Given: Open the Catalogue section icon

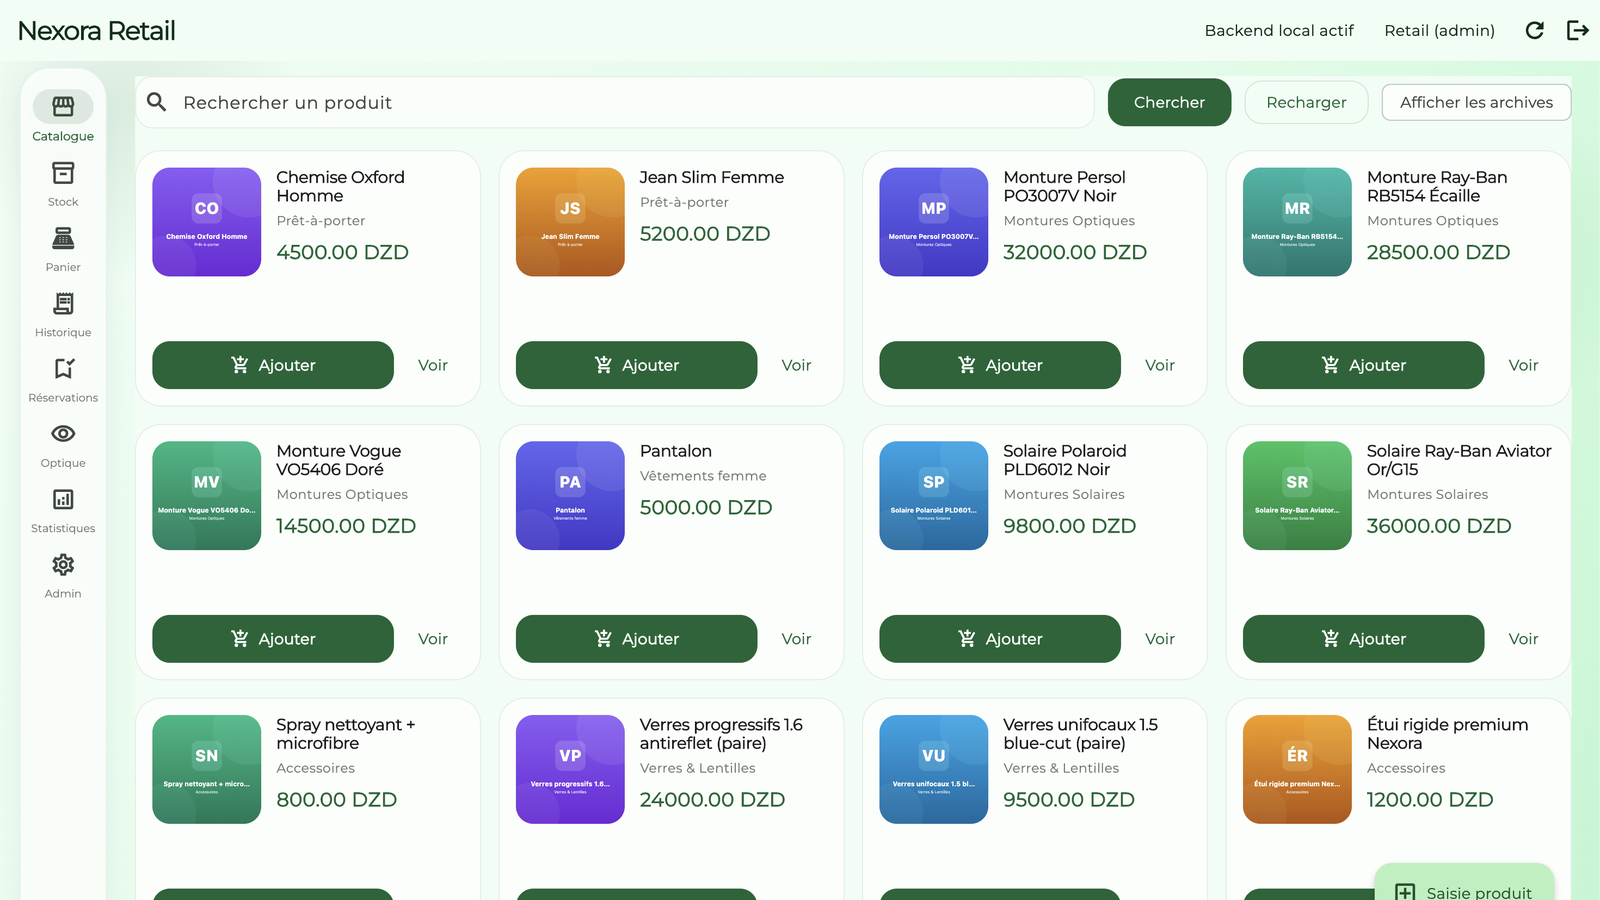Looking at the screenshot, I should [63, 106].
